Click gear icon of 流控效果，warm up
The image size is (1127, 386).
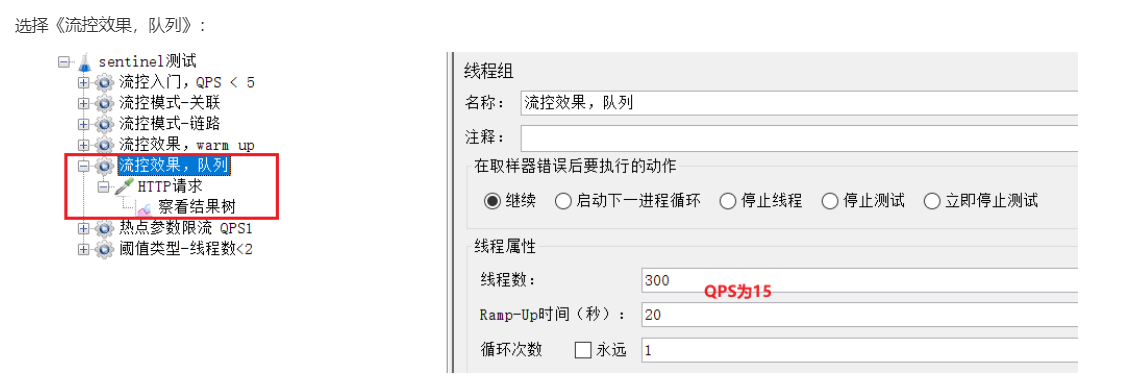[105, 145]
